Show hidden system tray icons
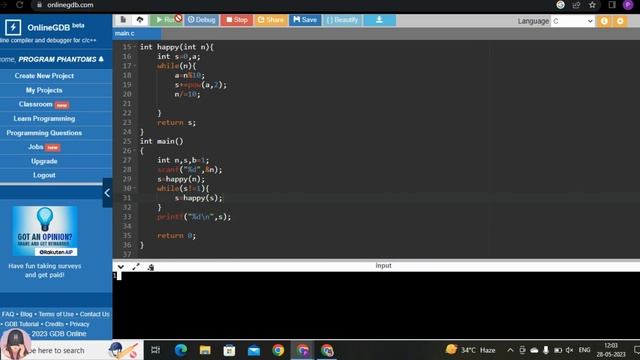Screen dimensions: 640x360 point(510,350)
